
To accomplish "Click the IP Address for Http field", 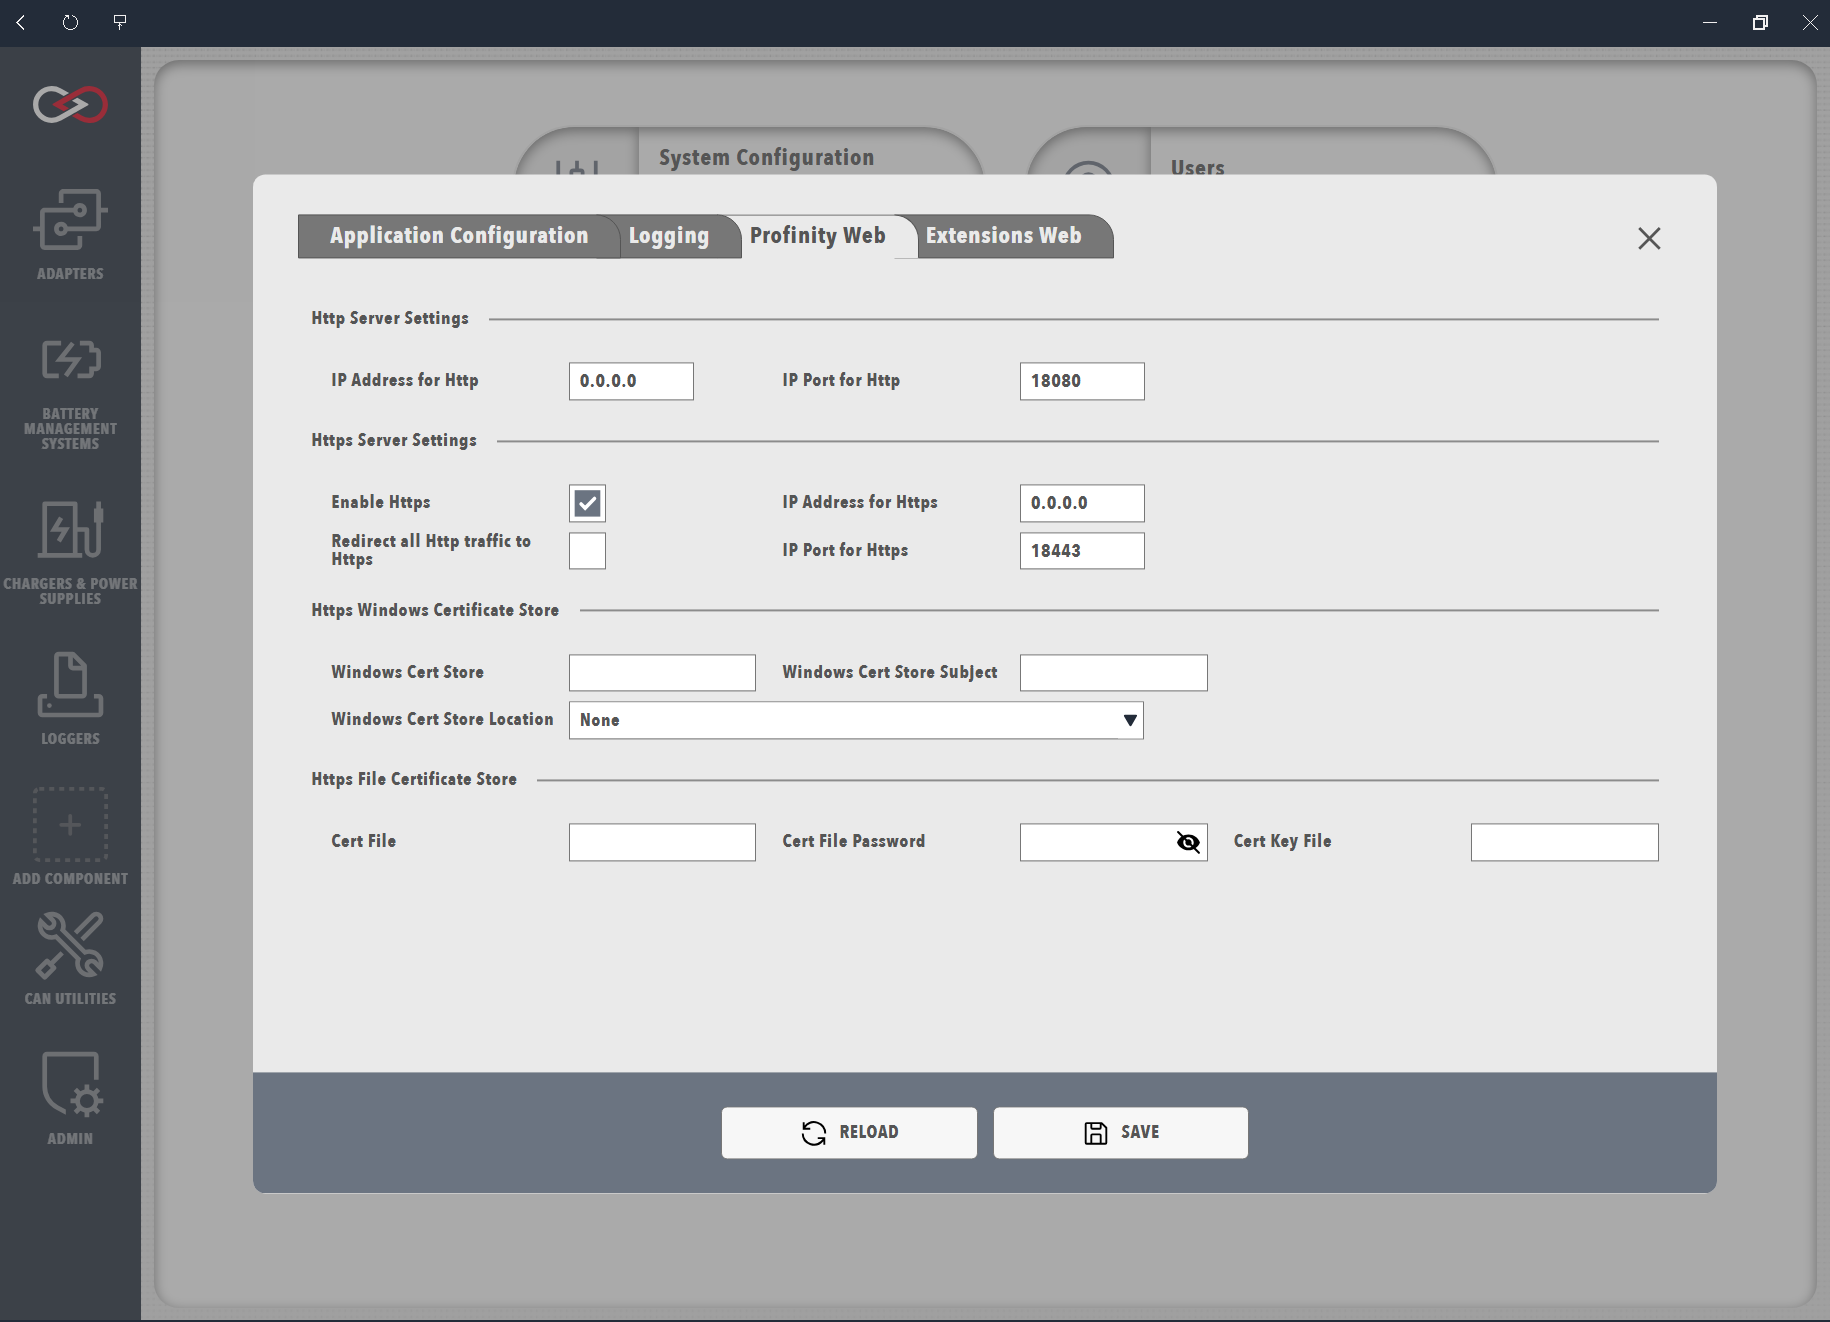I will click(631, 381).
